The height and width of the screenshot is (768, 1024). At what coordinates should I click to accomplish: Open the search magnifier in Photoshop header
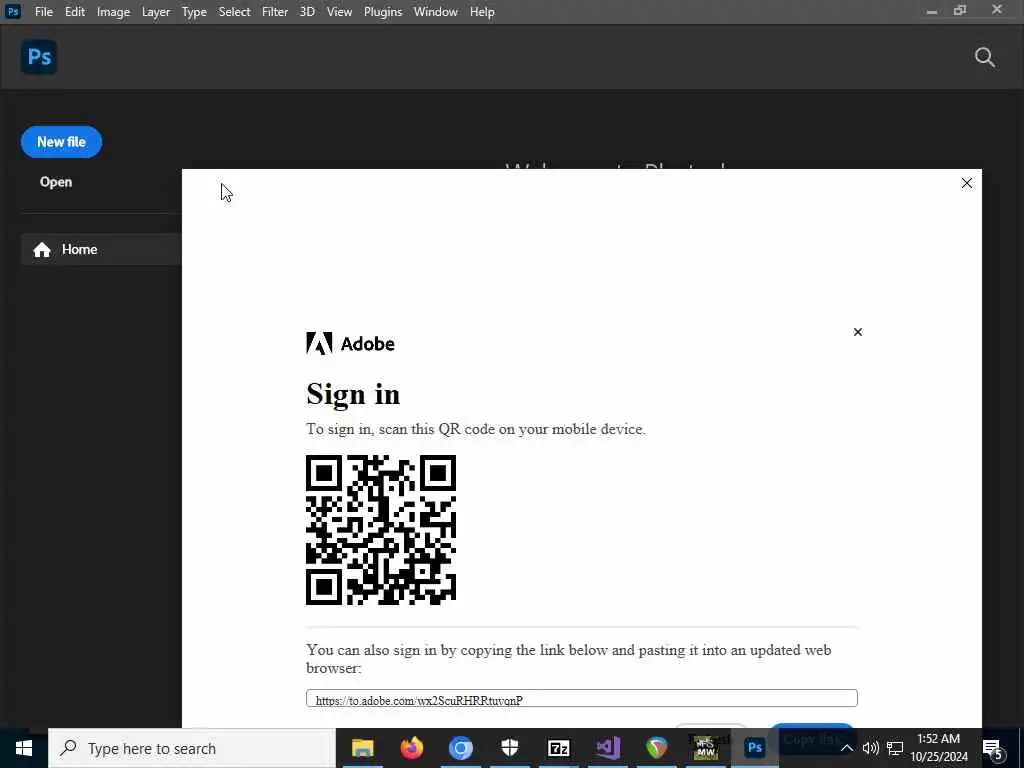(985, 57)
